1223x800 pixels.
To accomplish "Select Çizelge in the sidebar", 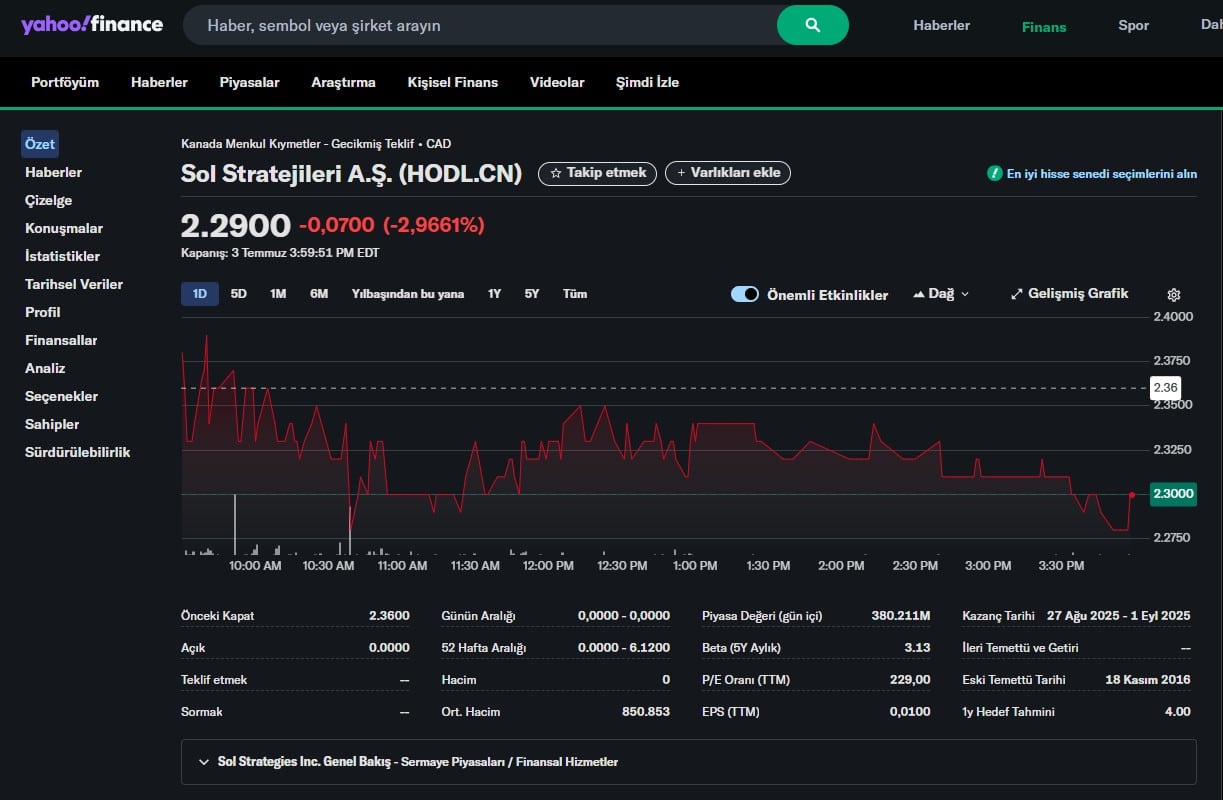I will pos(48,200).
